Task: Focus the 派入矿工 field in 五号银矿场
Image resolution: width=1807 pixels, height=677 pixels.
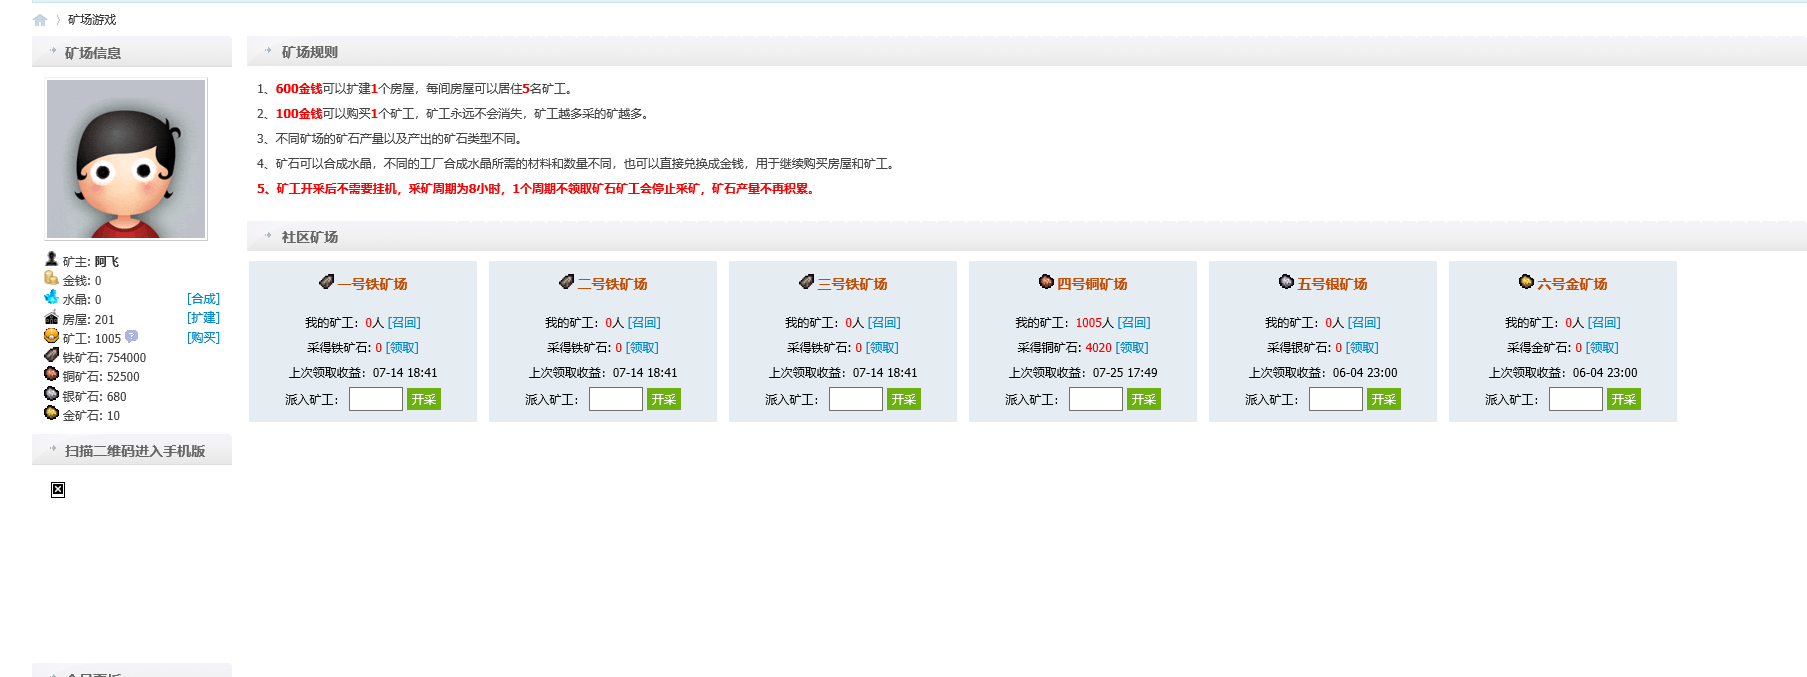Action: (x=1336, y=399)
